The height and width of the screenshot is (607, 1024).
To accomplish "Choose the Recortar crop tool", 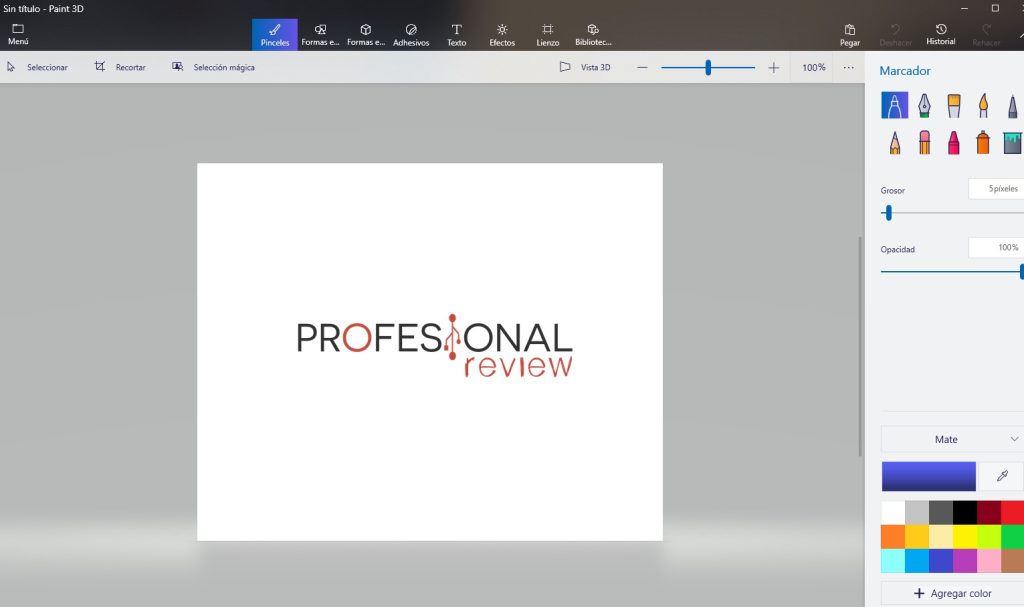I will [x=120, y=67].
